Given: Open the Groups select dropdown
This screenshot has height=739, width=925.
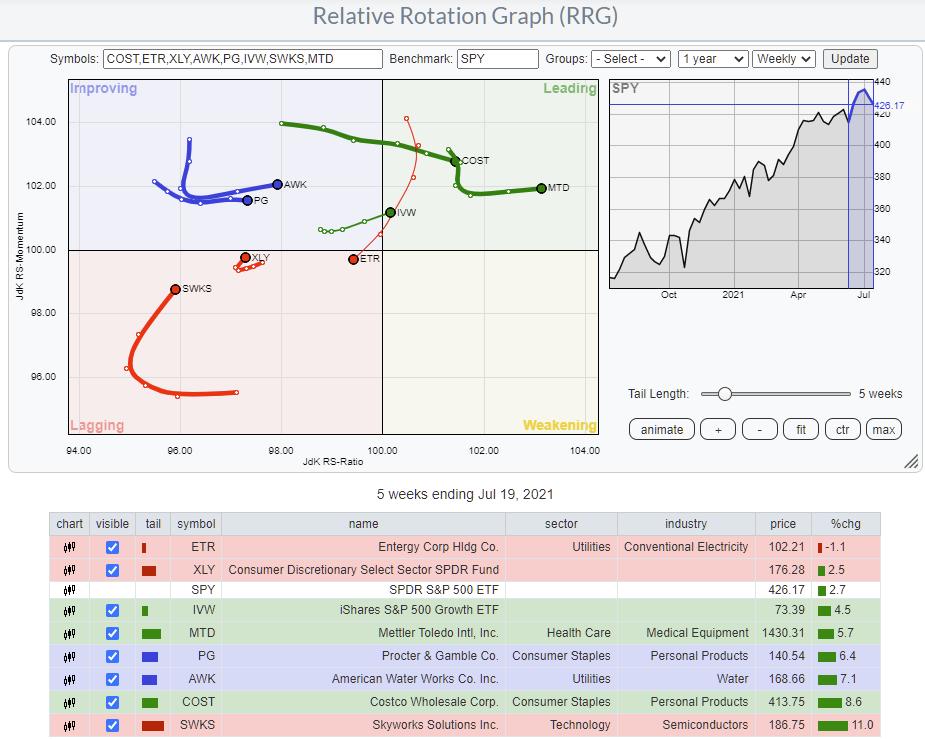Looking at the screenshot, I should [630, 59].
